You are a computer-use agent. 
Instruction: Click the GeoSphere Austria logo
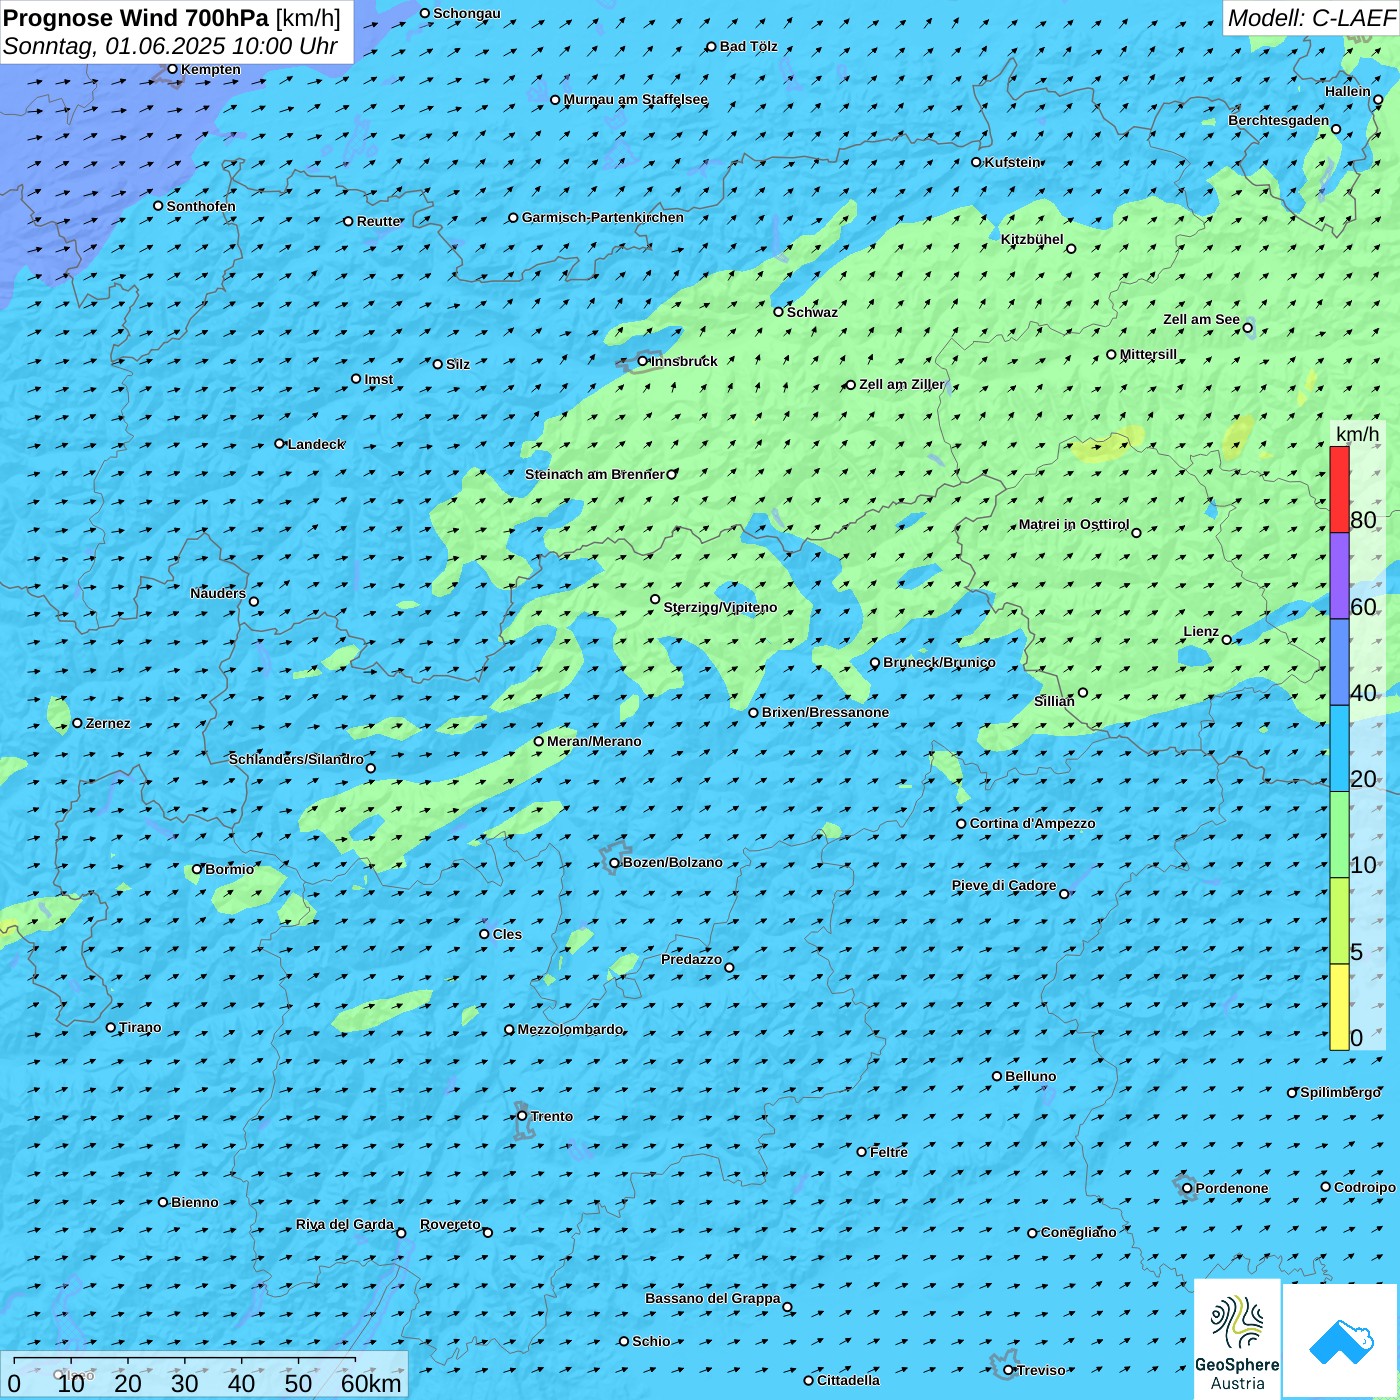(1237, 1339)
